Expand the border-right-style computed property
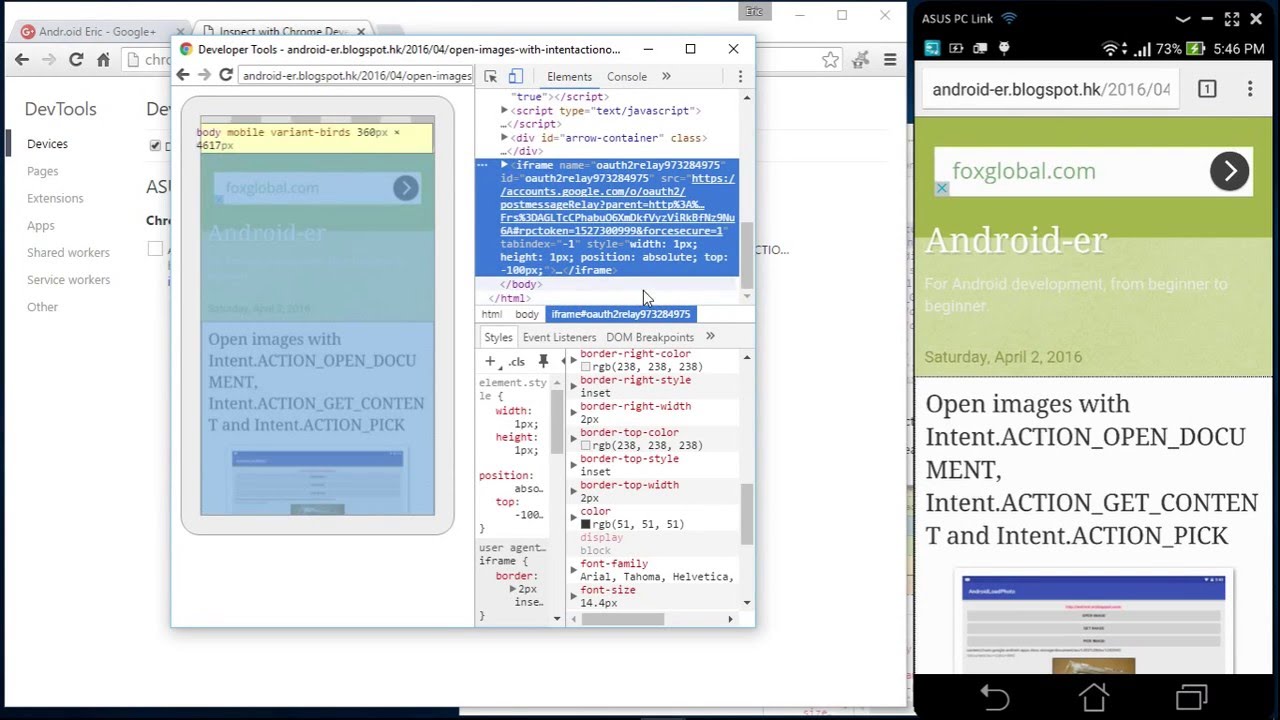 [574, 386]
